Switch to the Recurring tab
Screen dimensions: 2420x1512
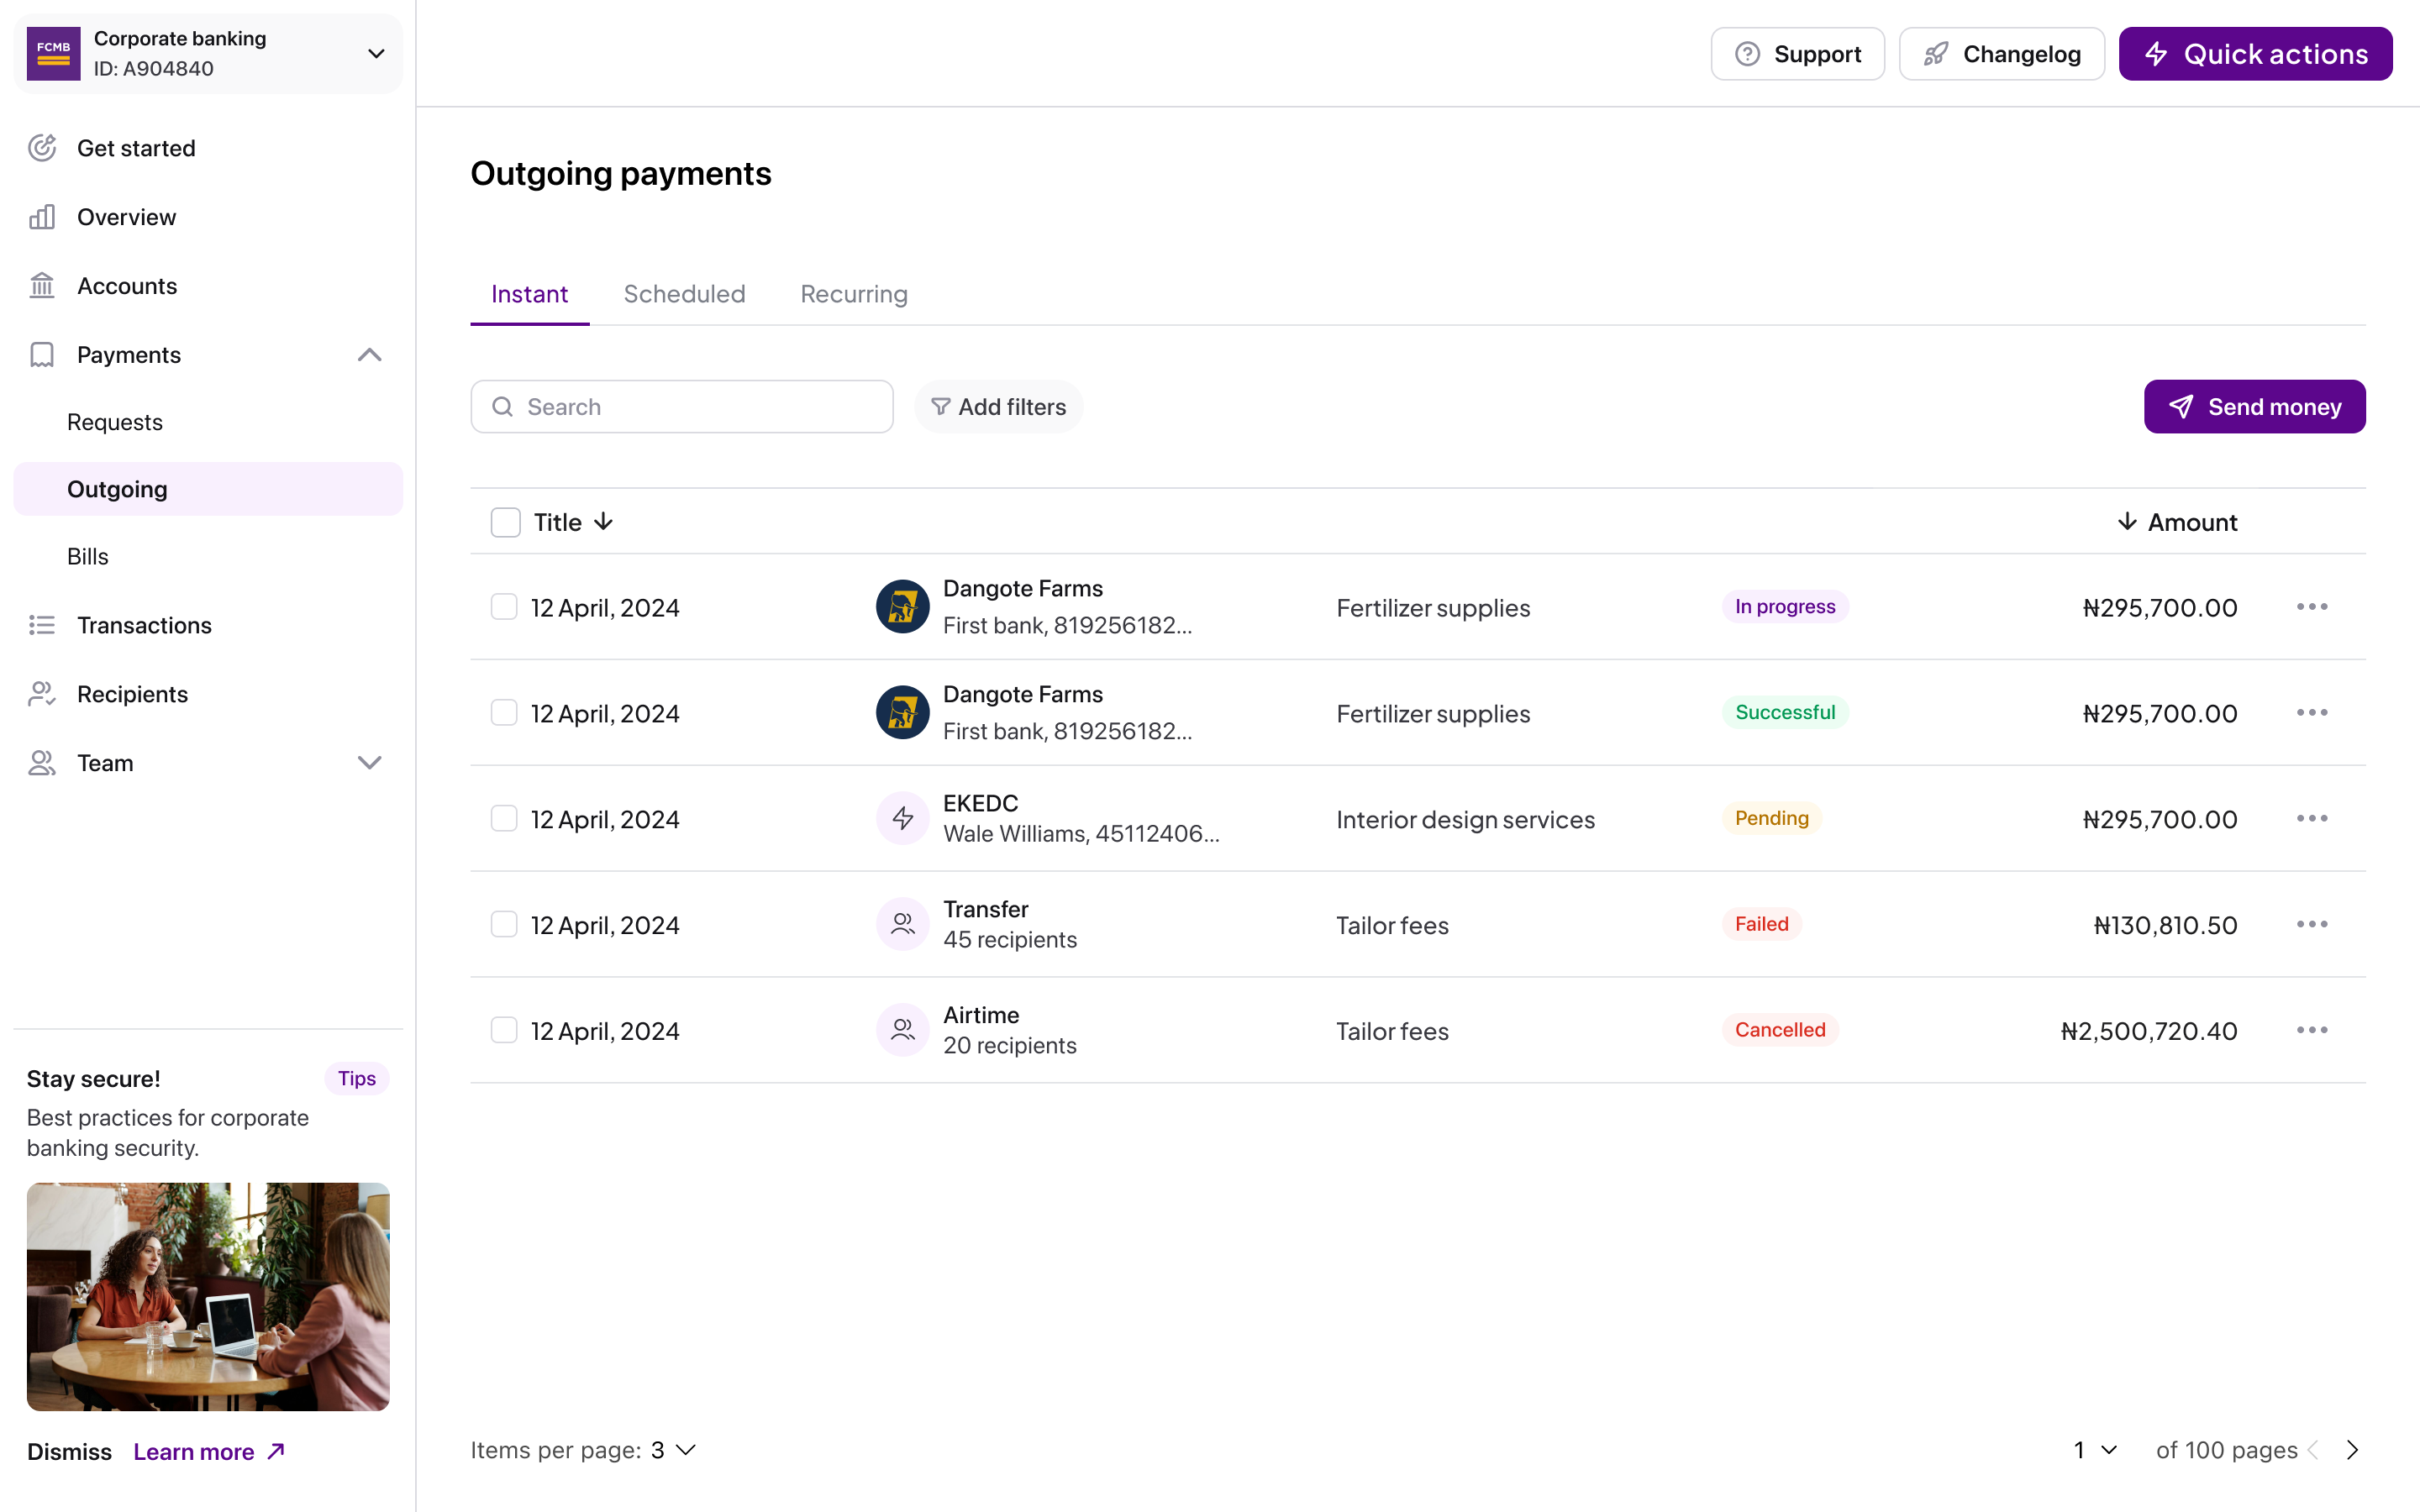[x=854, y=294]
